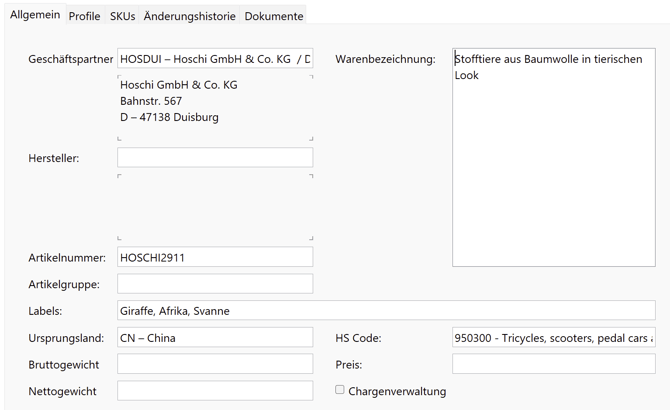This screenshot has width=670, height=410.
Task: Click into the Preis field
Action: pyautogui.click(x=553, y=365)
